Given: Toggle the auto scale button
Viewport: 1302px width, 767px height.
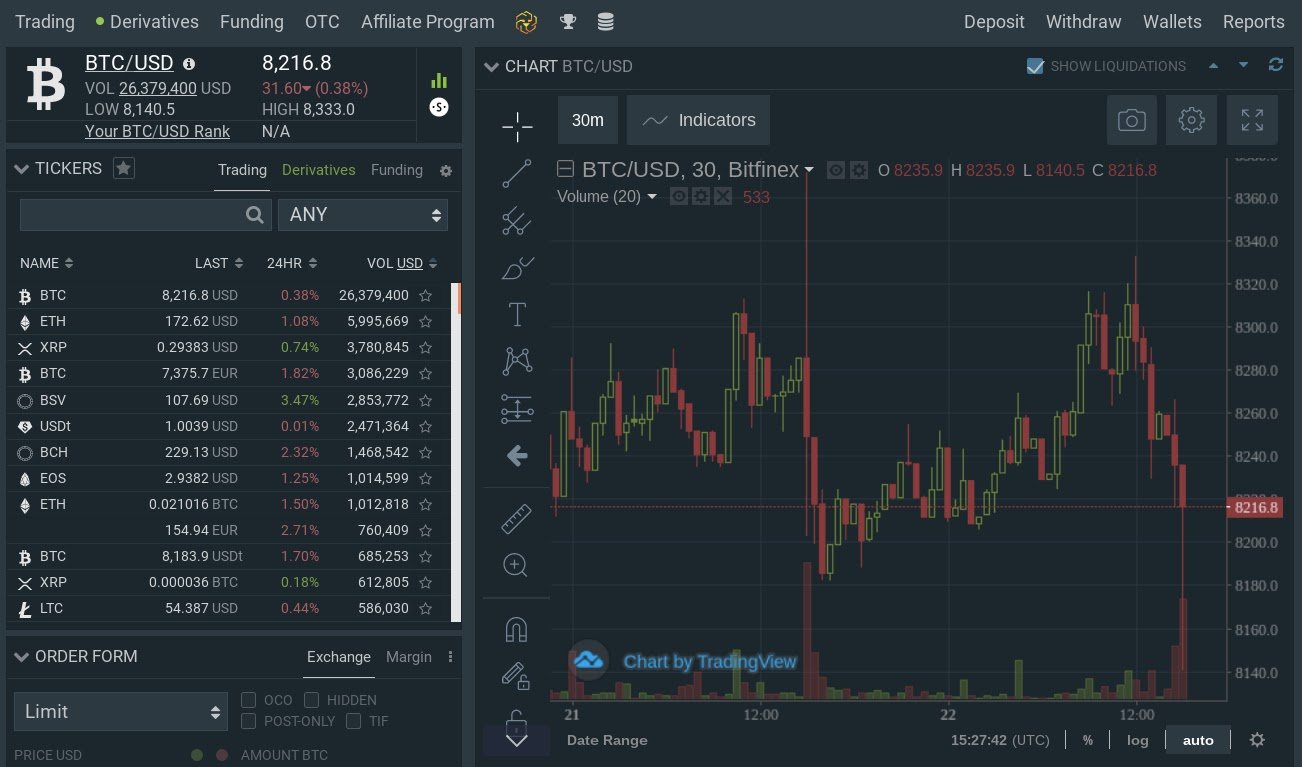Looking at the screenshot, I should [1198, 740].
